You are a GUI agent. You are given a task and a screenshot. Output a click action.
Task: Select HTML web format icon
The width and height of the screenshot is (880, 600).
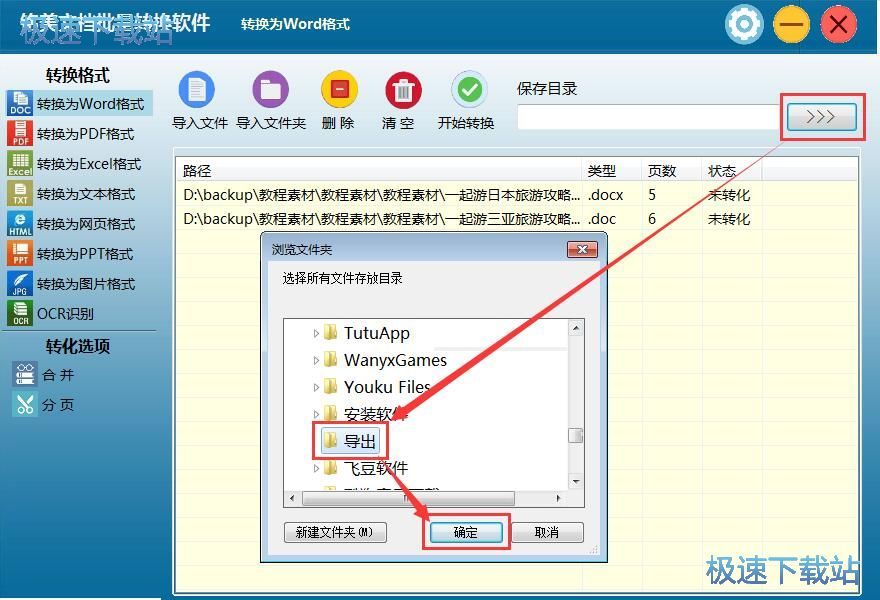coord(20,223)
